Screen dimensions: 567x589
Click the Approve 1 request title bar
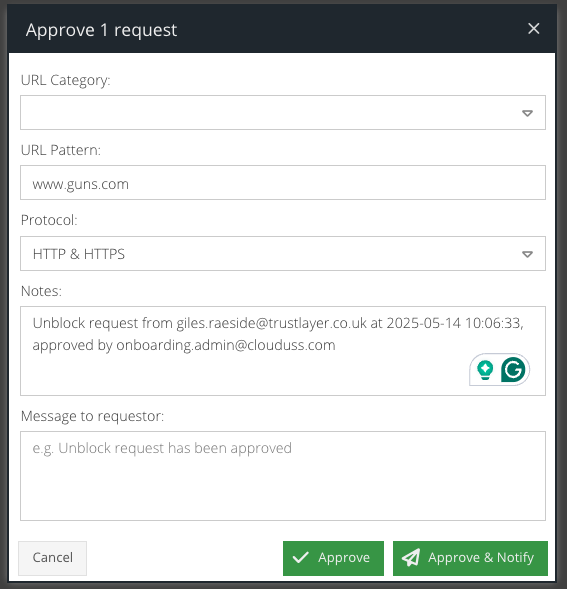[282, 29]
